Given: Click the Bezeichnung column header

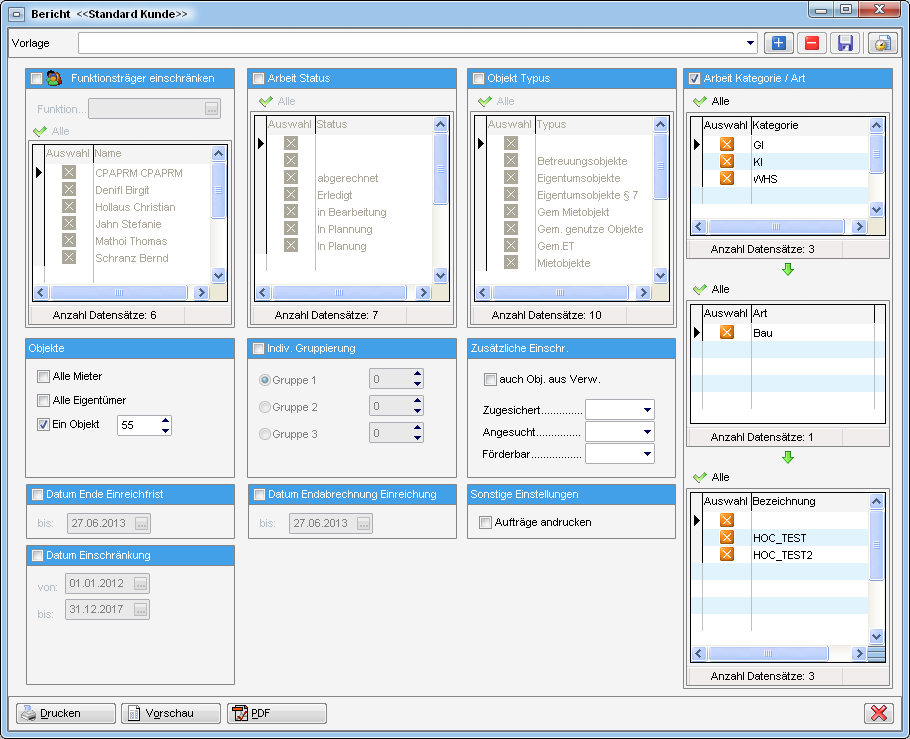Looking at the screenshot, I should (810, 501).
